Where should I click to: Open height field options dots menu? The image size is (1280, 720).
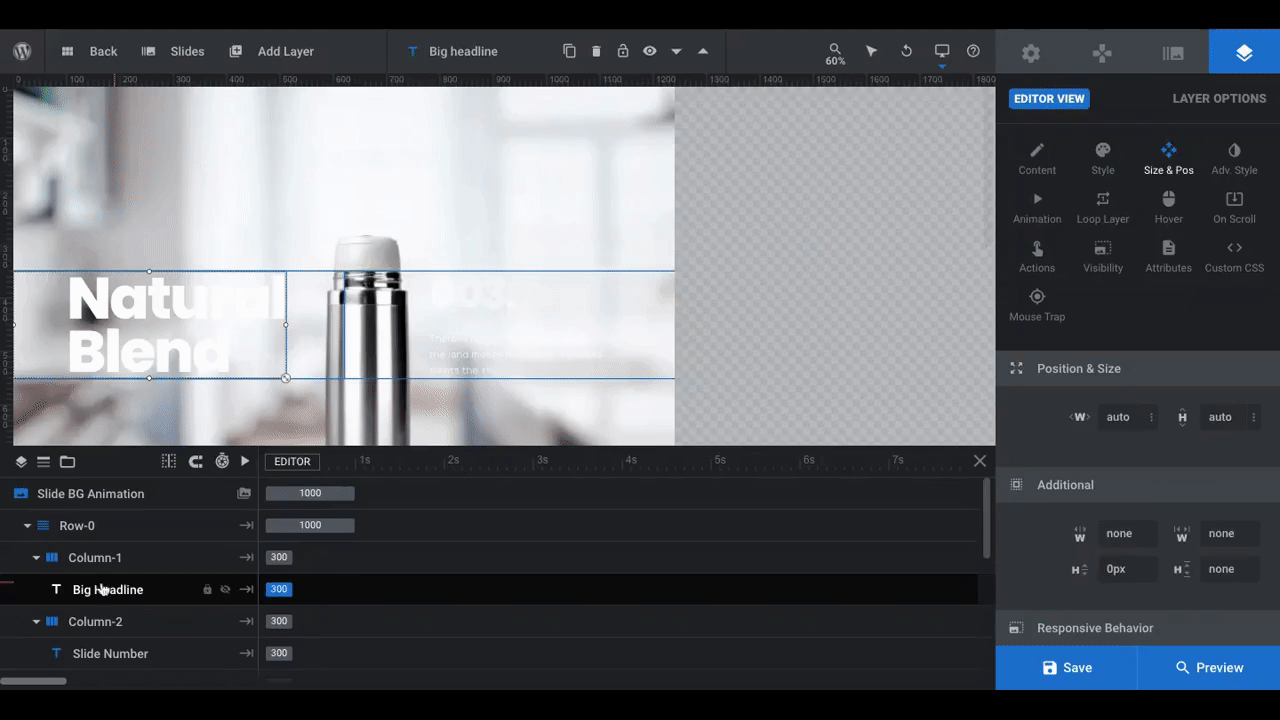(x=1253, y=417)
